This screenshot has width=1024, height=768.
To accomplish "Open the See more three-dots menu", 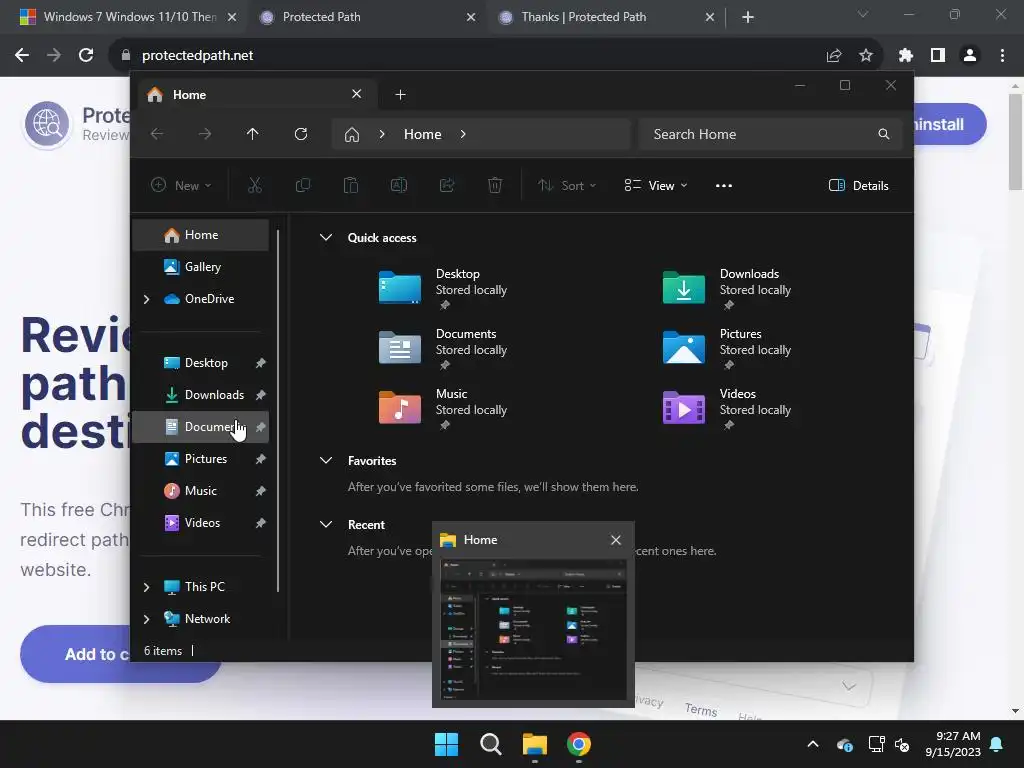I will point(724,185).
